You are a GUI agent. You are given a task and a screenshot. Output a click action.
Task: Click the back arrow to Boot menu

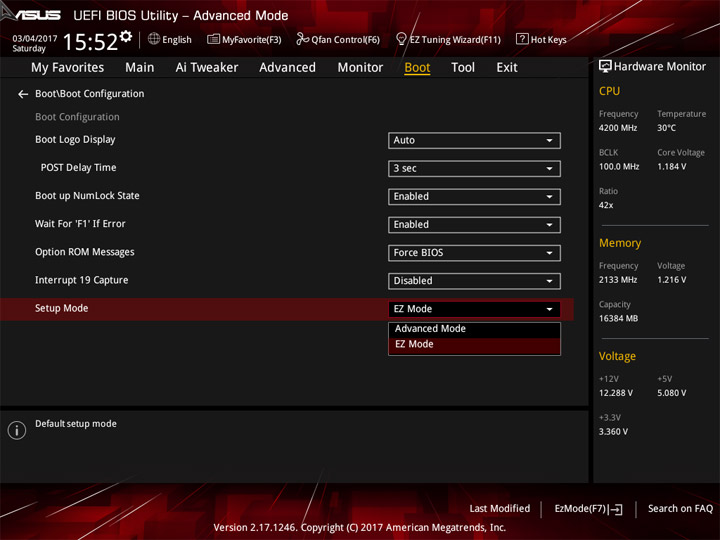click(x=23, y=94)
